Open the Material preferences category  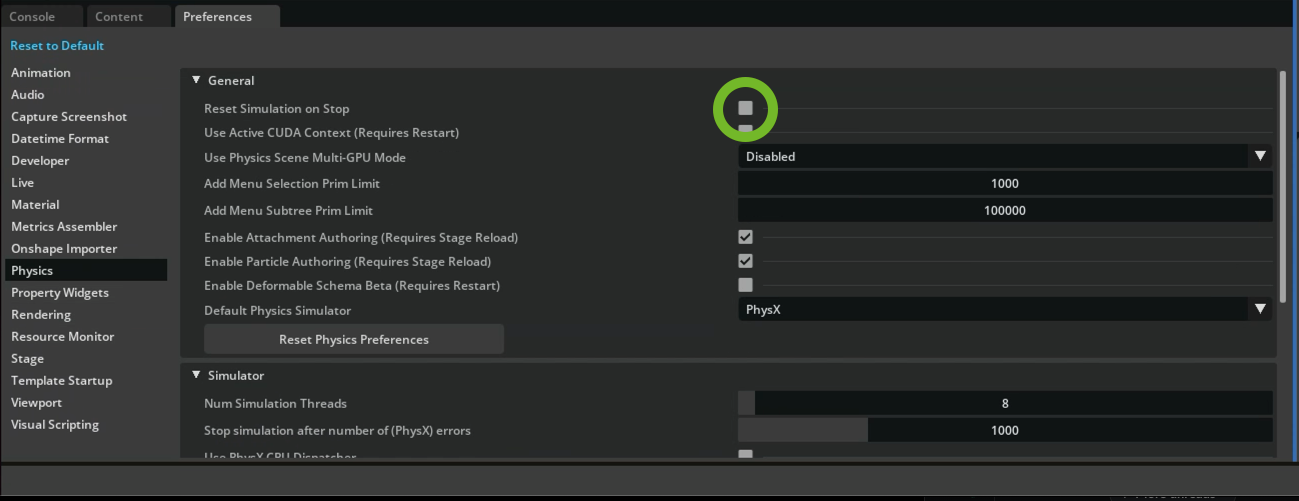click(35, 205)
